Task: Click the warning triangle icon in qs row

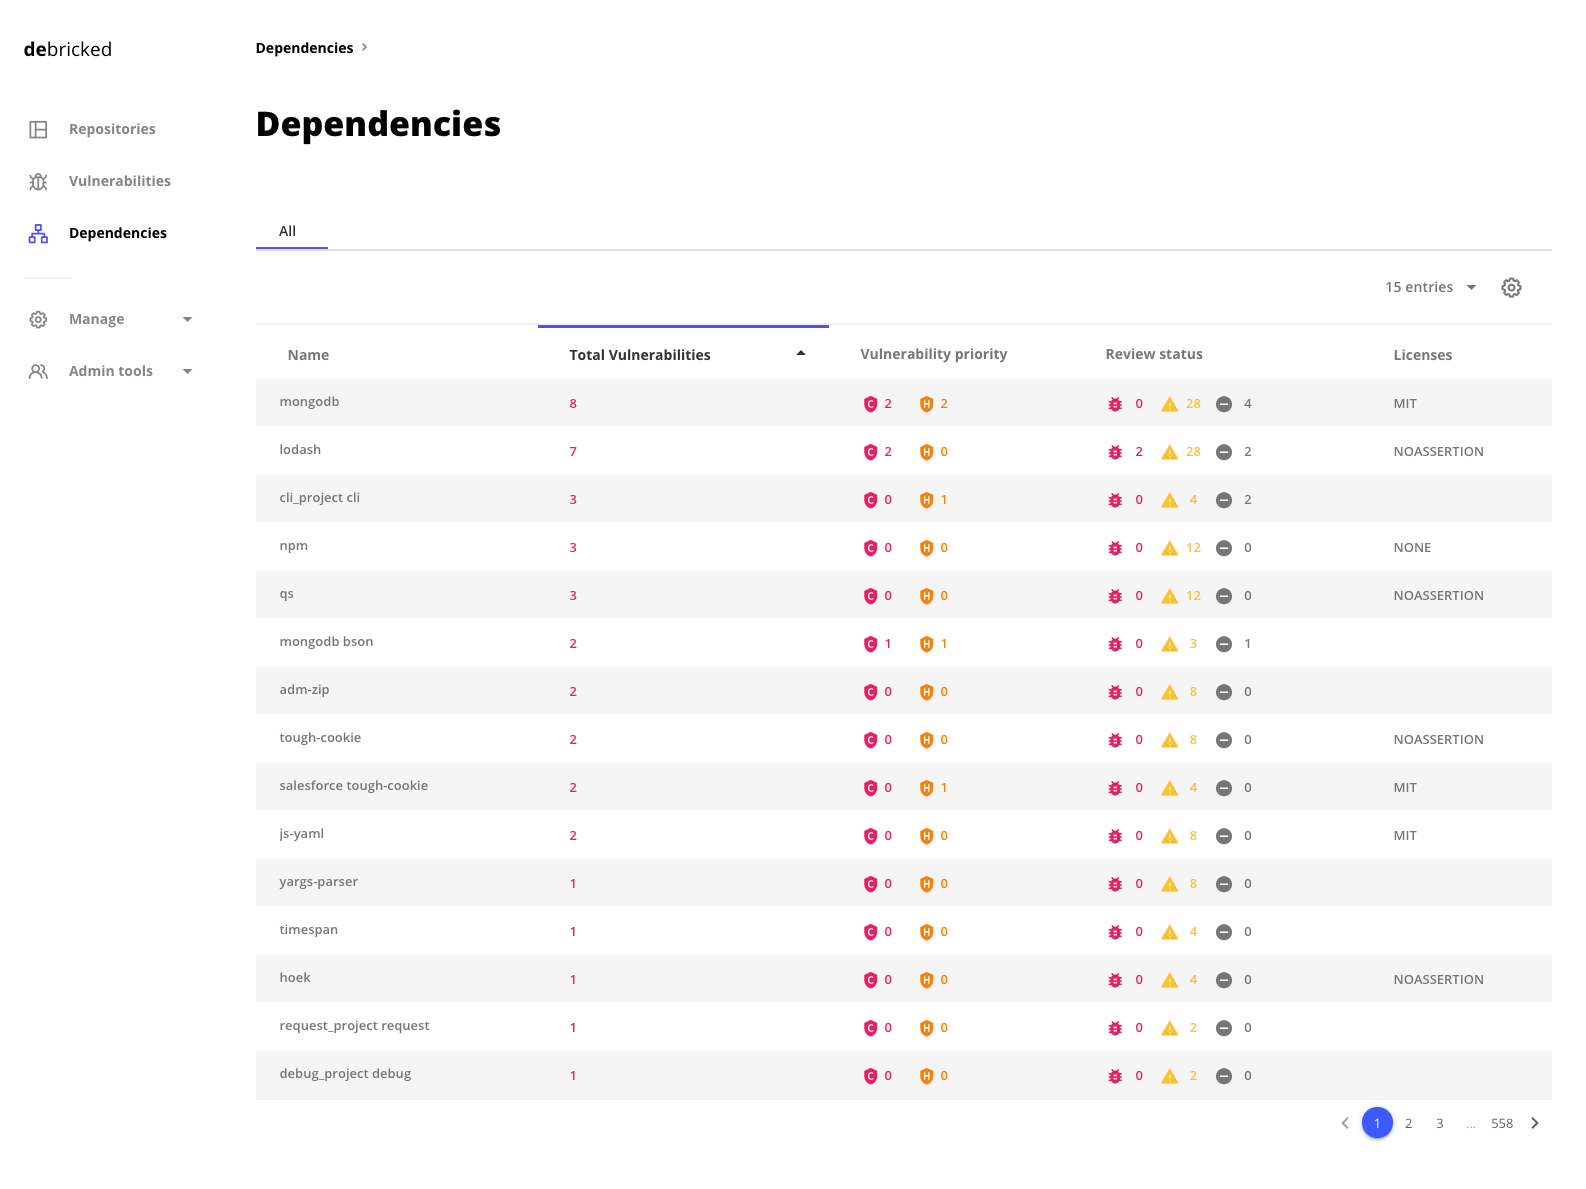Action: coord(1169,596)
